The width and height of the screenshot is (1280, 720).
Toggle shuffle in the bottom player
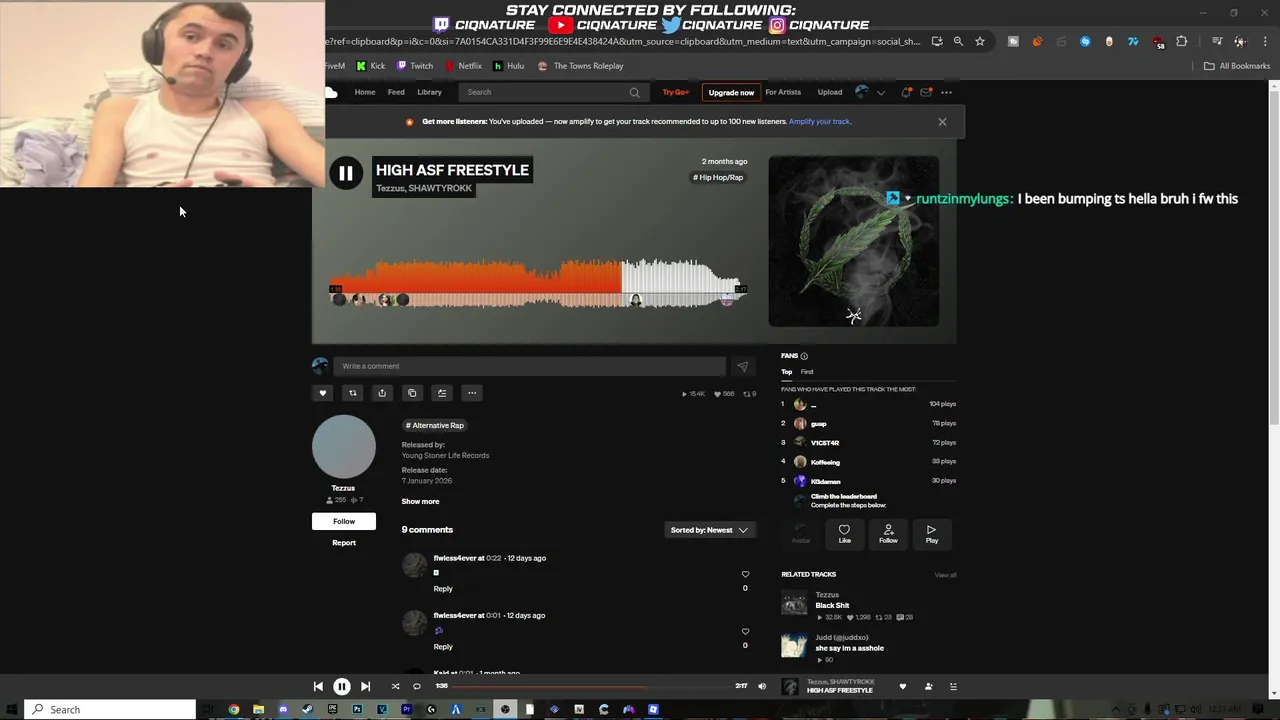395,686
